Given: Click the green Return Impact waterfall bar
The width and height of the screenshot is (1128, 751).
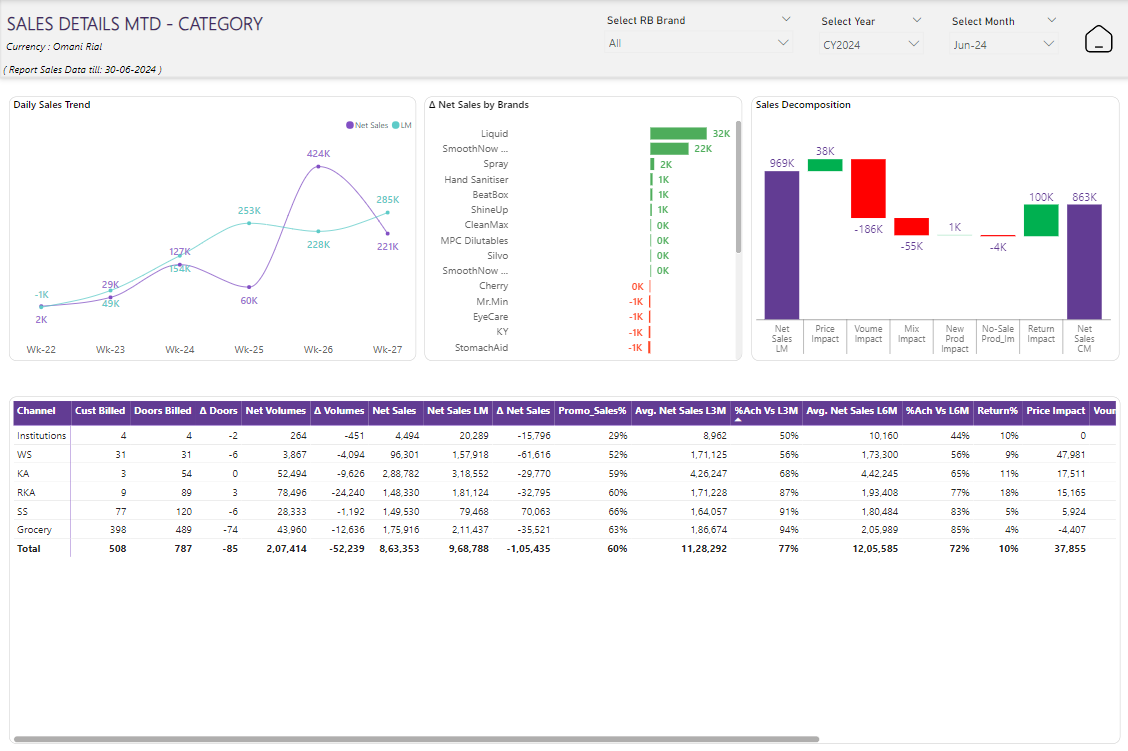Looking at the screenshot, I should click(1040, 220).
